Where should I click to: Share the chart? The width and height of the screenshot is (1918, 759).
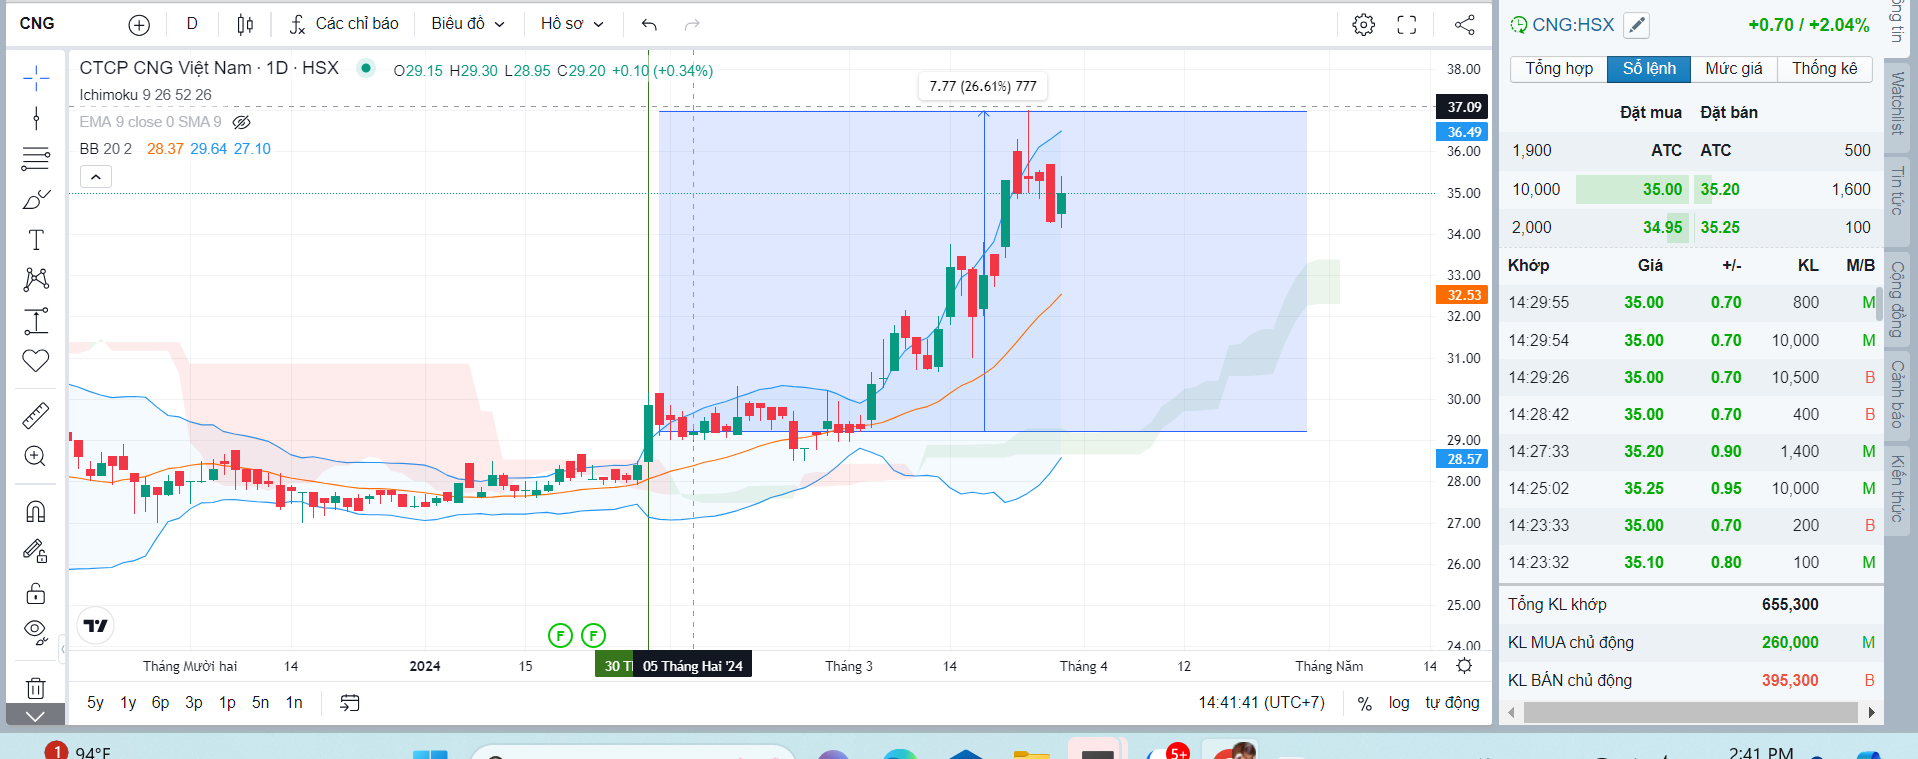pyautogui.click(x=1465, y=24)
